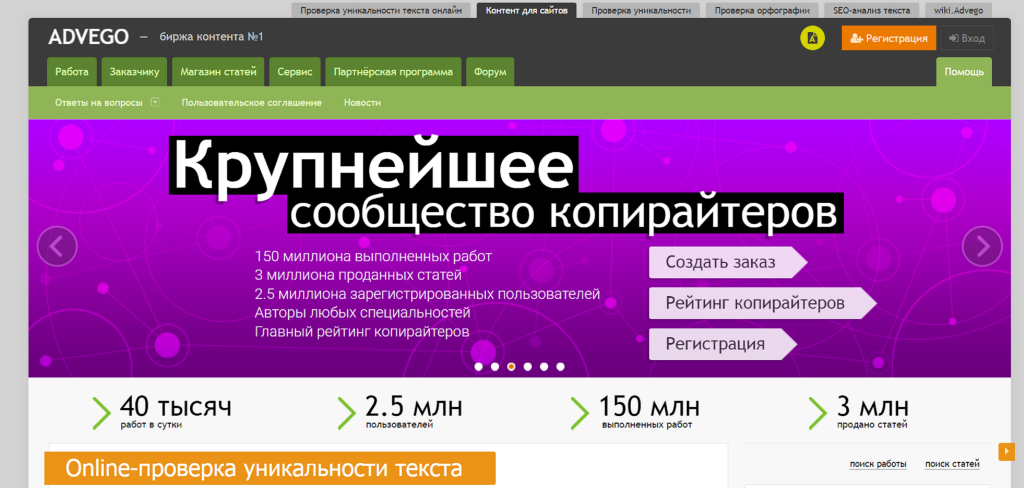The width and height of the screenshot is (1024, 488).
Task: Click Online-проверка уникальности текста heading
Action: 270,468
